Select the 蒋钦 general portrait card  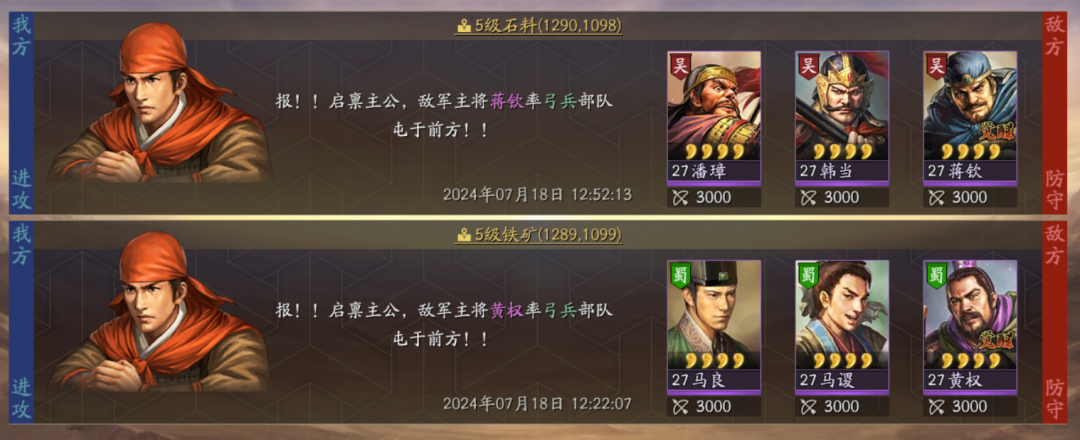tap(970, 118)
